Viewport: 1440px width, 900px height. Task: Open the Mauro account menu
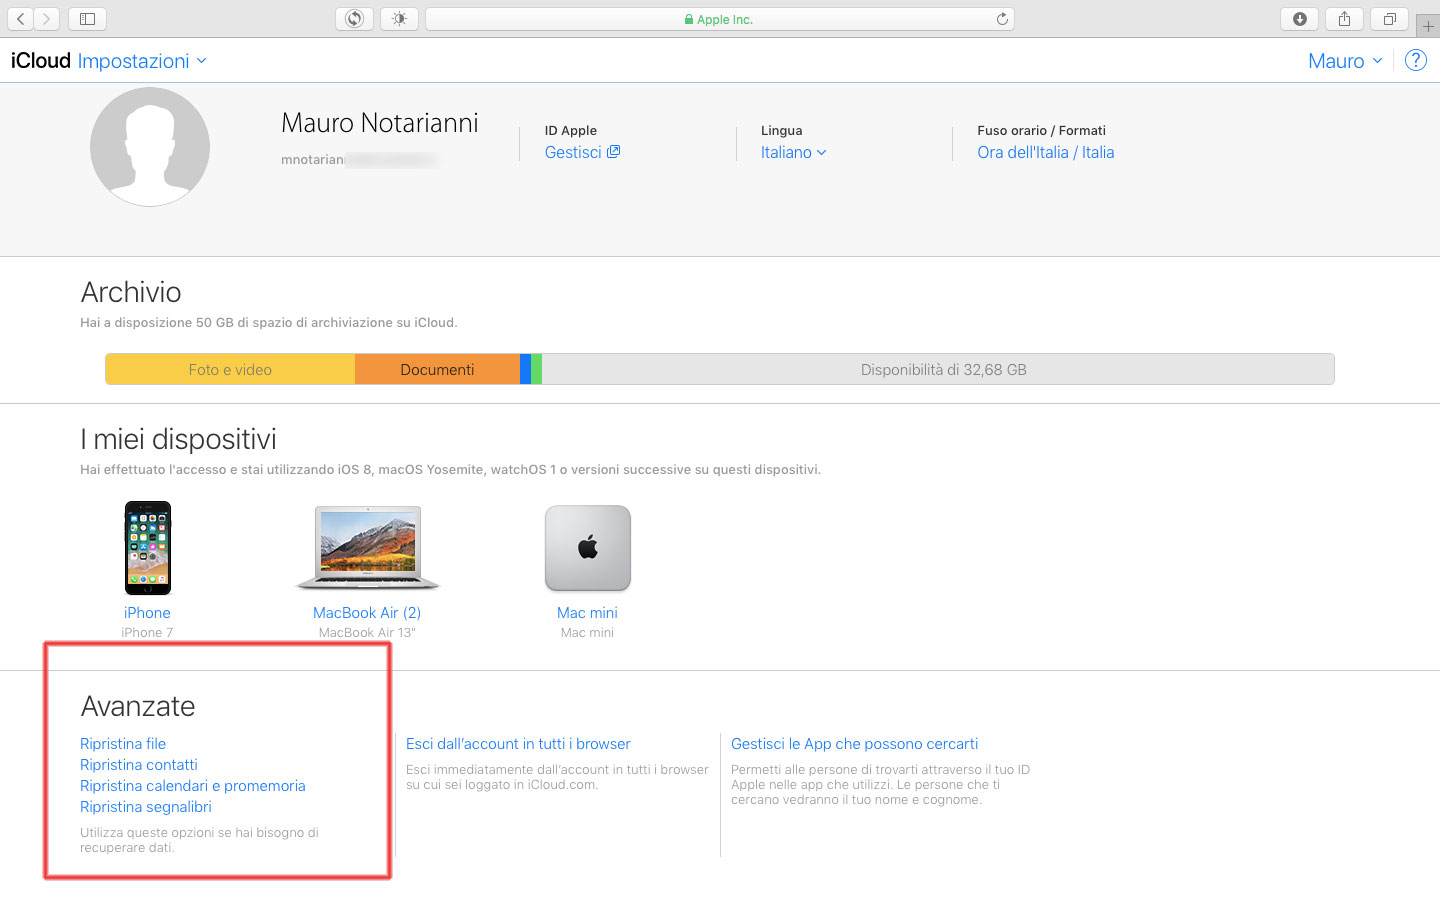click(1345, 61)
